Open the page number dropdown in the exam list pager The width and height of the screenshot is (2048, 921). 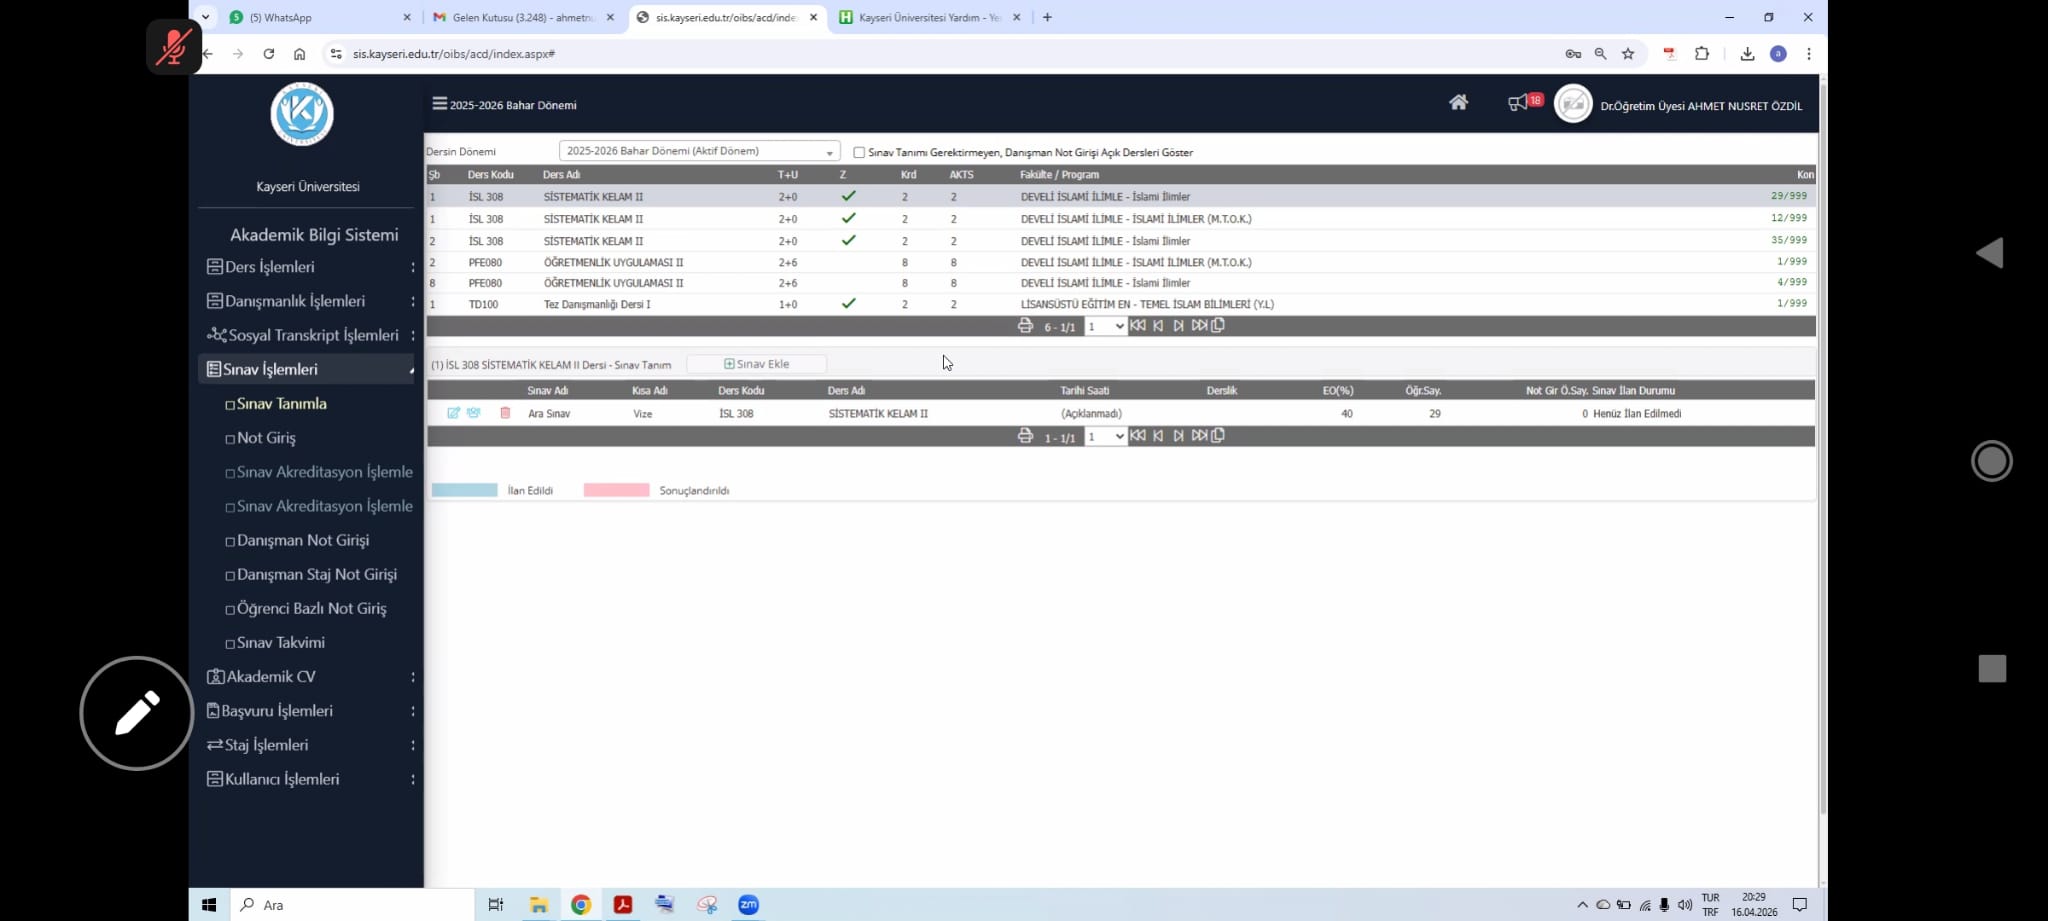click(x=1106, y=437)
